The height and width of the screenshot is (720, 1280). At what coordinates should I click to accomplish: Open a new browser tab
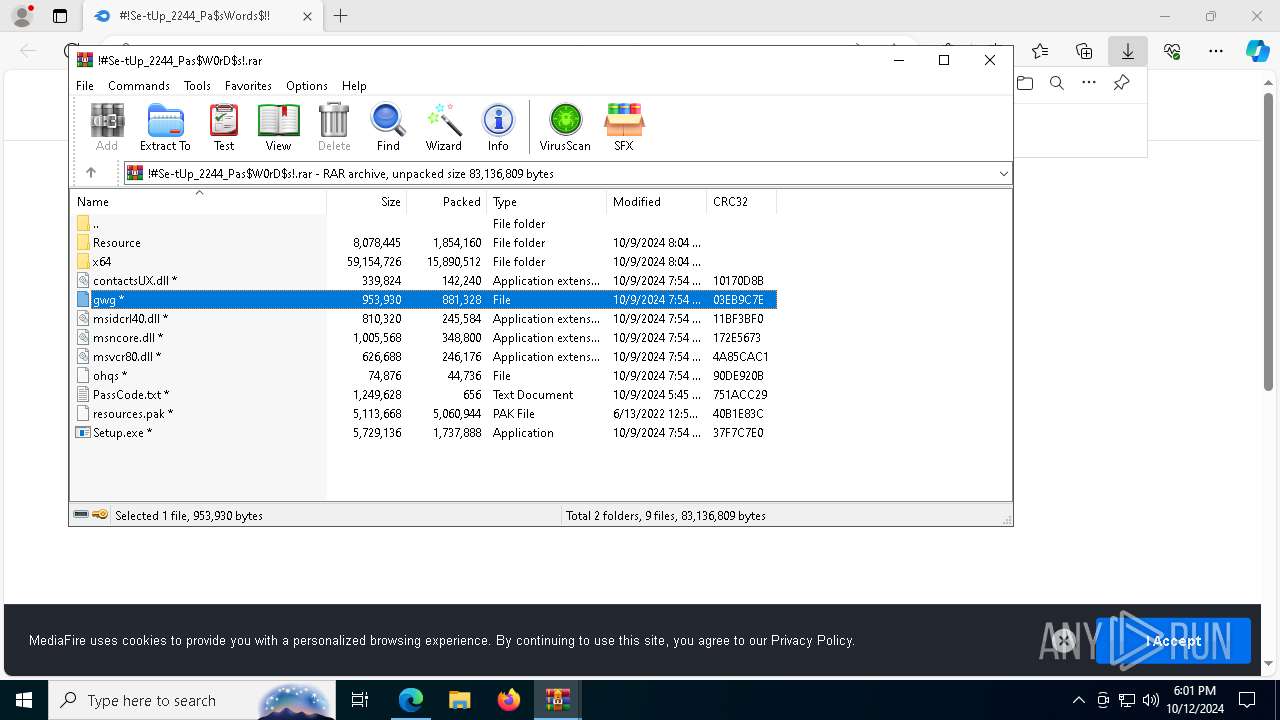coord(340,16)
